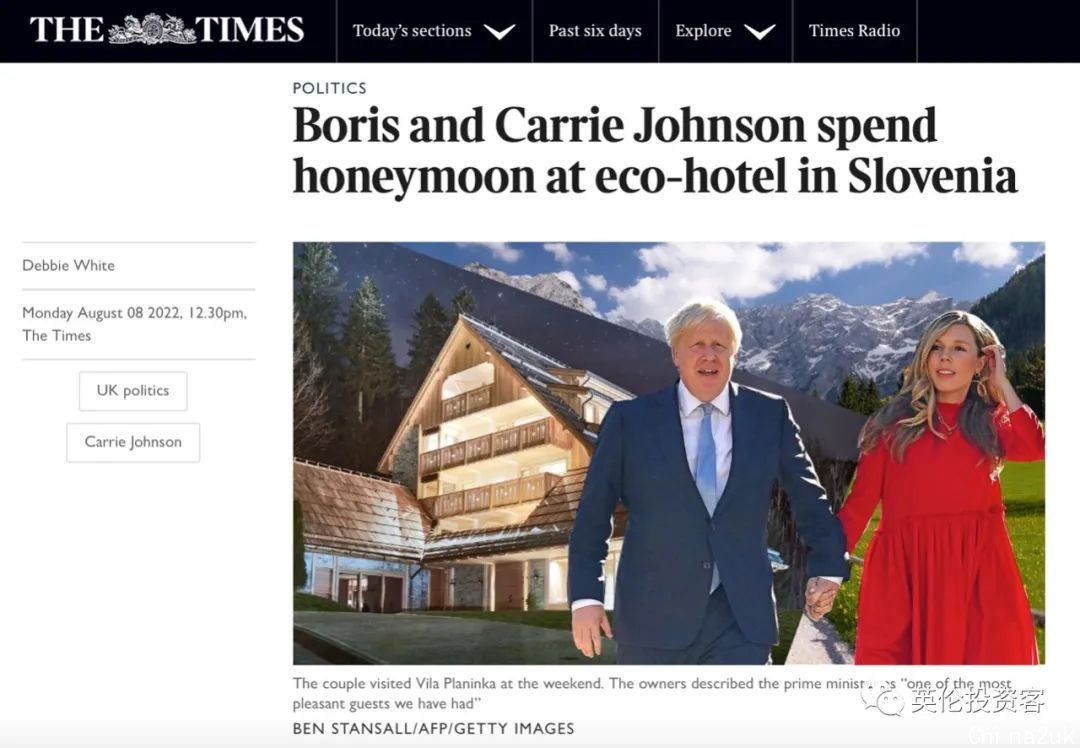Click the Vila Planinka image caption
The image size is (1080, 748).
pyautogui.click(x=652, y=693)
